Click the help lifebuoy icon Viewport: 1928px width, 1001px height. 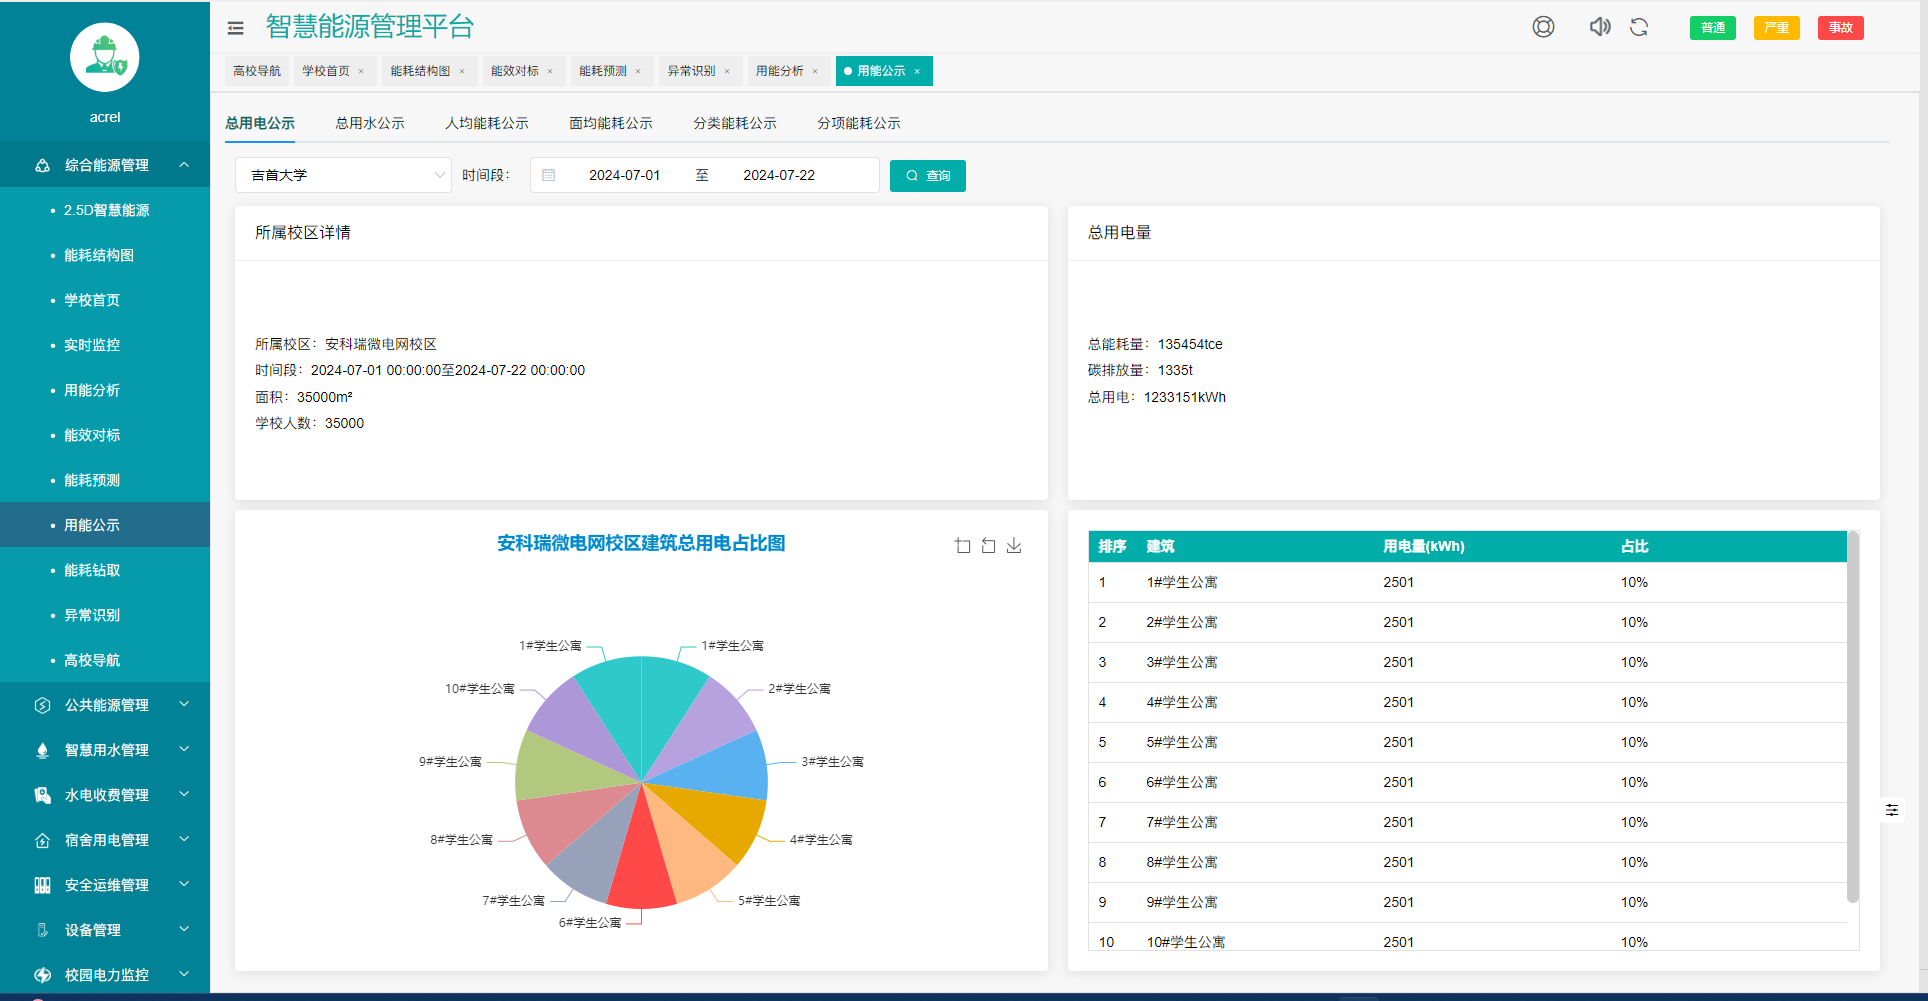[x=1543, y=27]
